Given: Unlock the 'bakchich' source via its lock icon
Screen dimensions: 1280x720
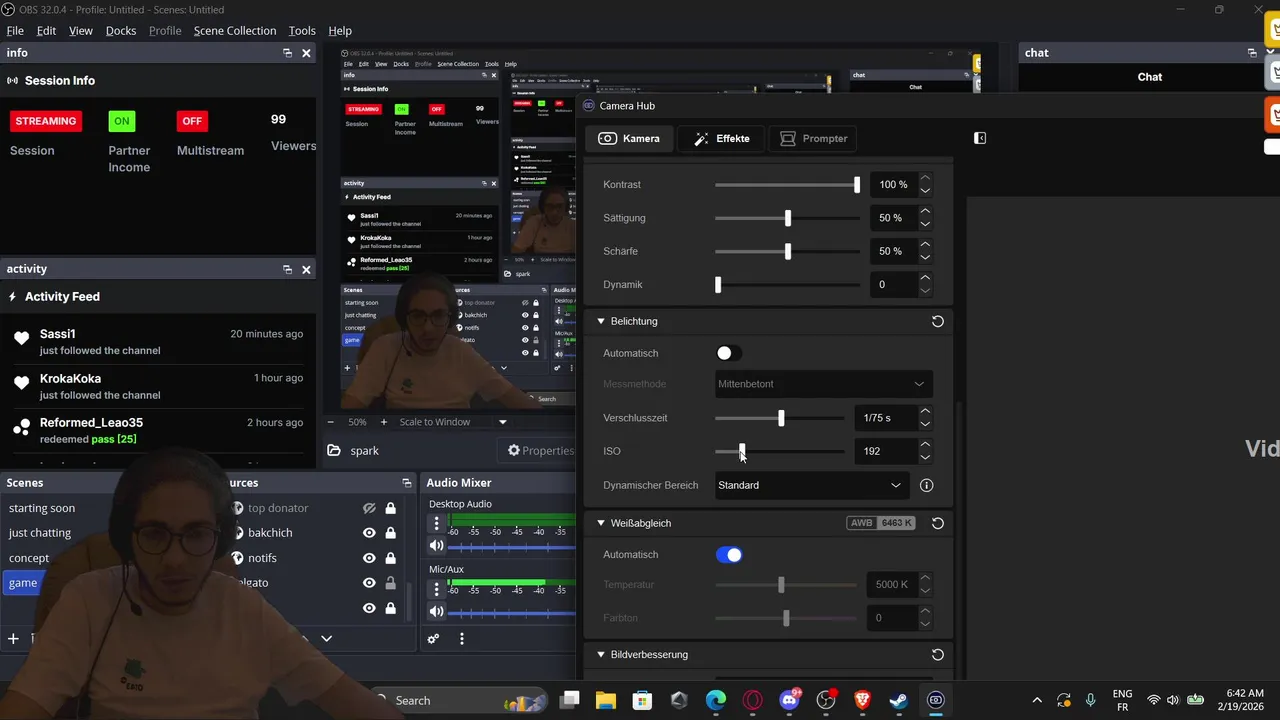Looking at the screenshot, I should pos(390,533).
